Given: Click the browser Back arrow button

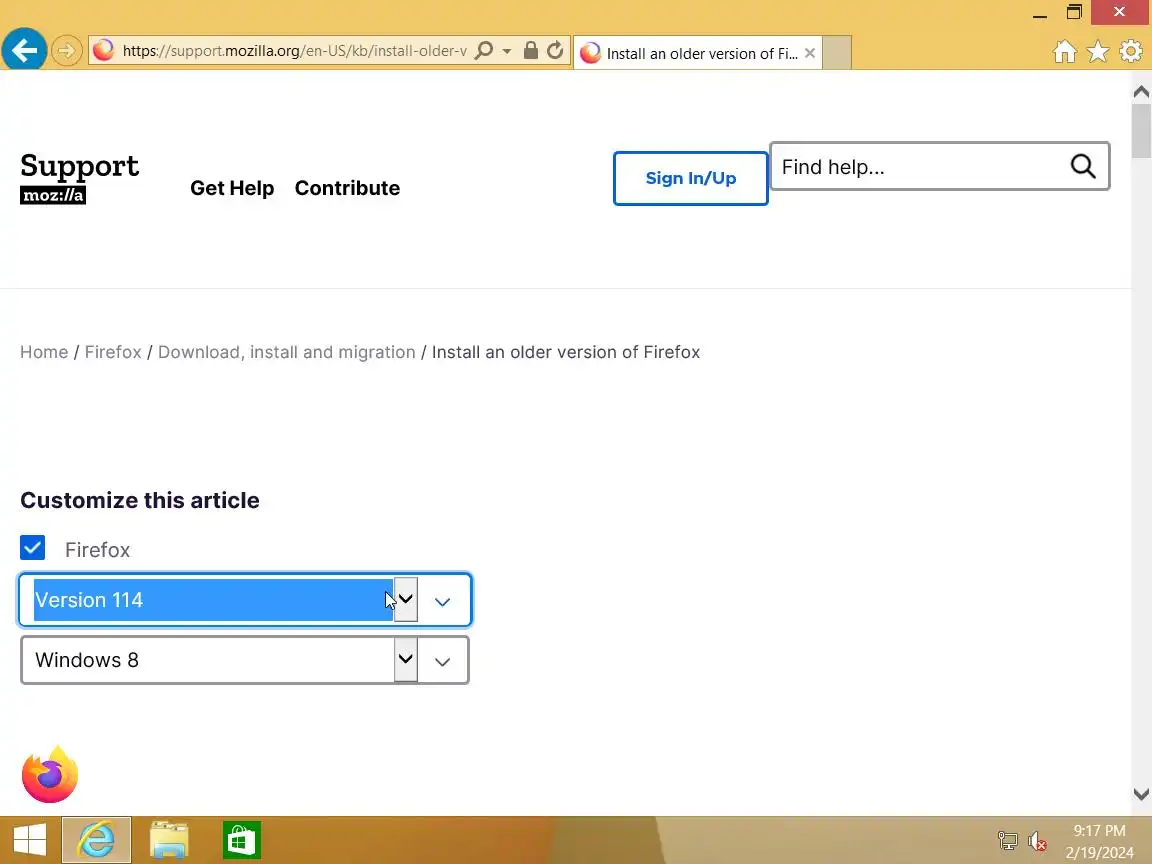Looking at the screenshot, I should 24,50.
